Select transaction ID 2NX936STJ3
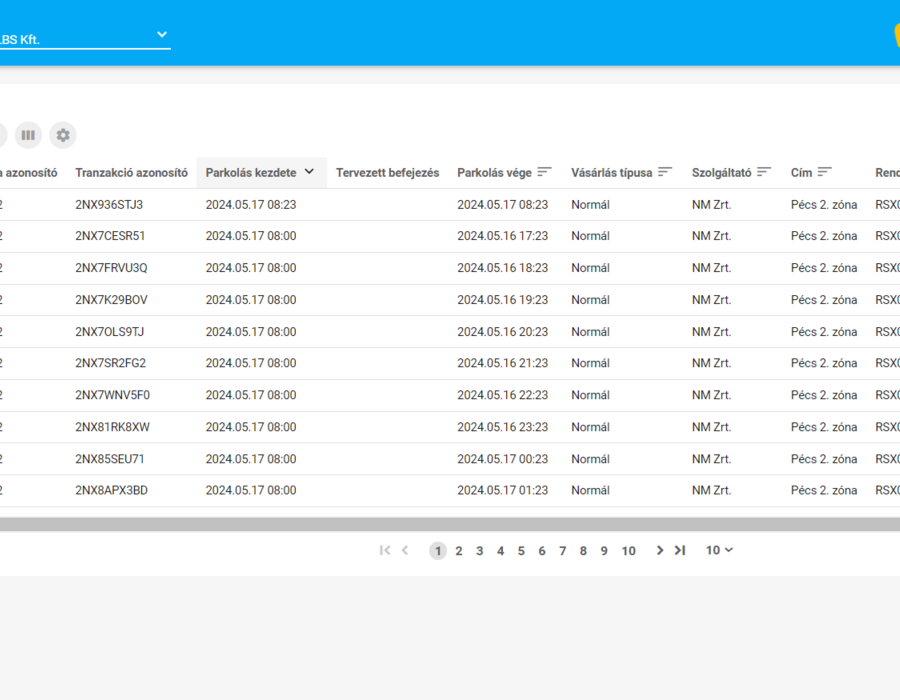The width and height of the screenshot is (900, 700). point(109,205)
